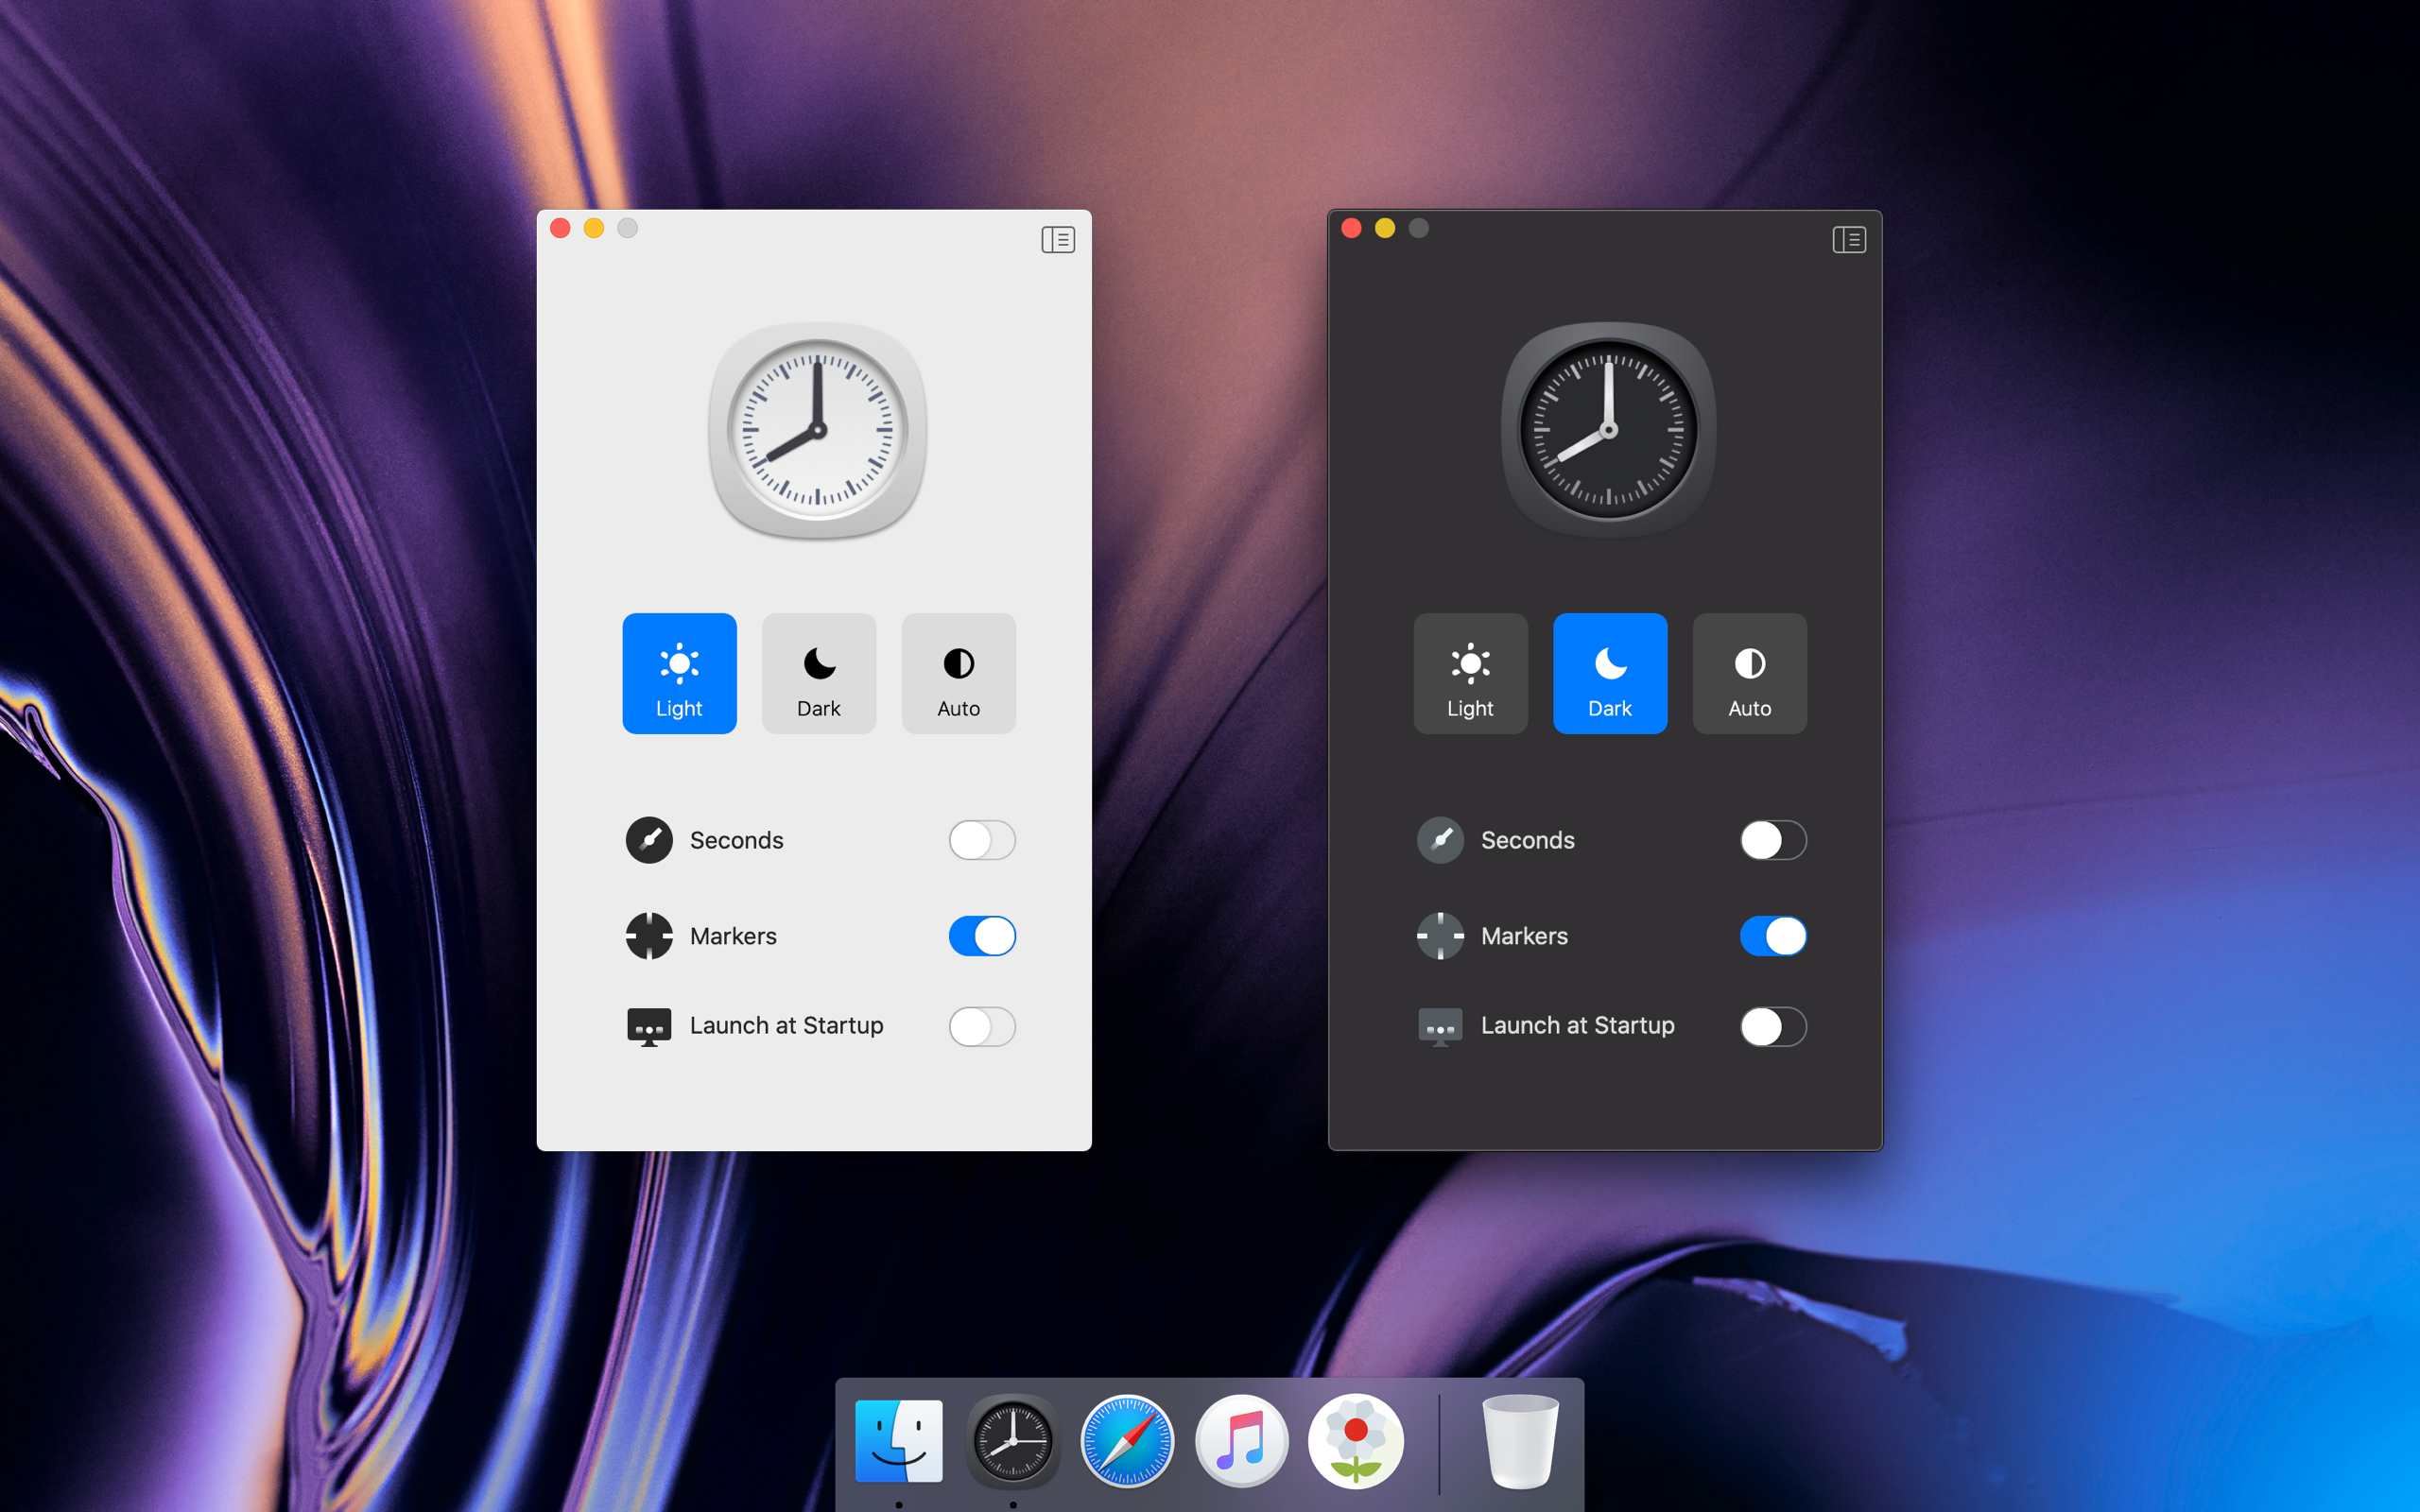Open the sidebar panel icon in the dark window
Screen dimensions: 2420x1512
(x=1849, y=239)
